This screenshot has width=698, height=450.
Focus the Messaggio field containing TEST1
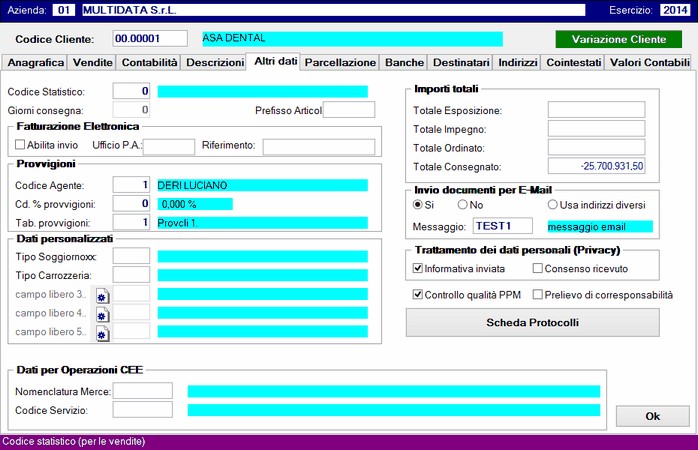point(503,226)
